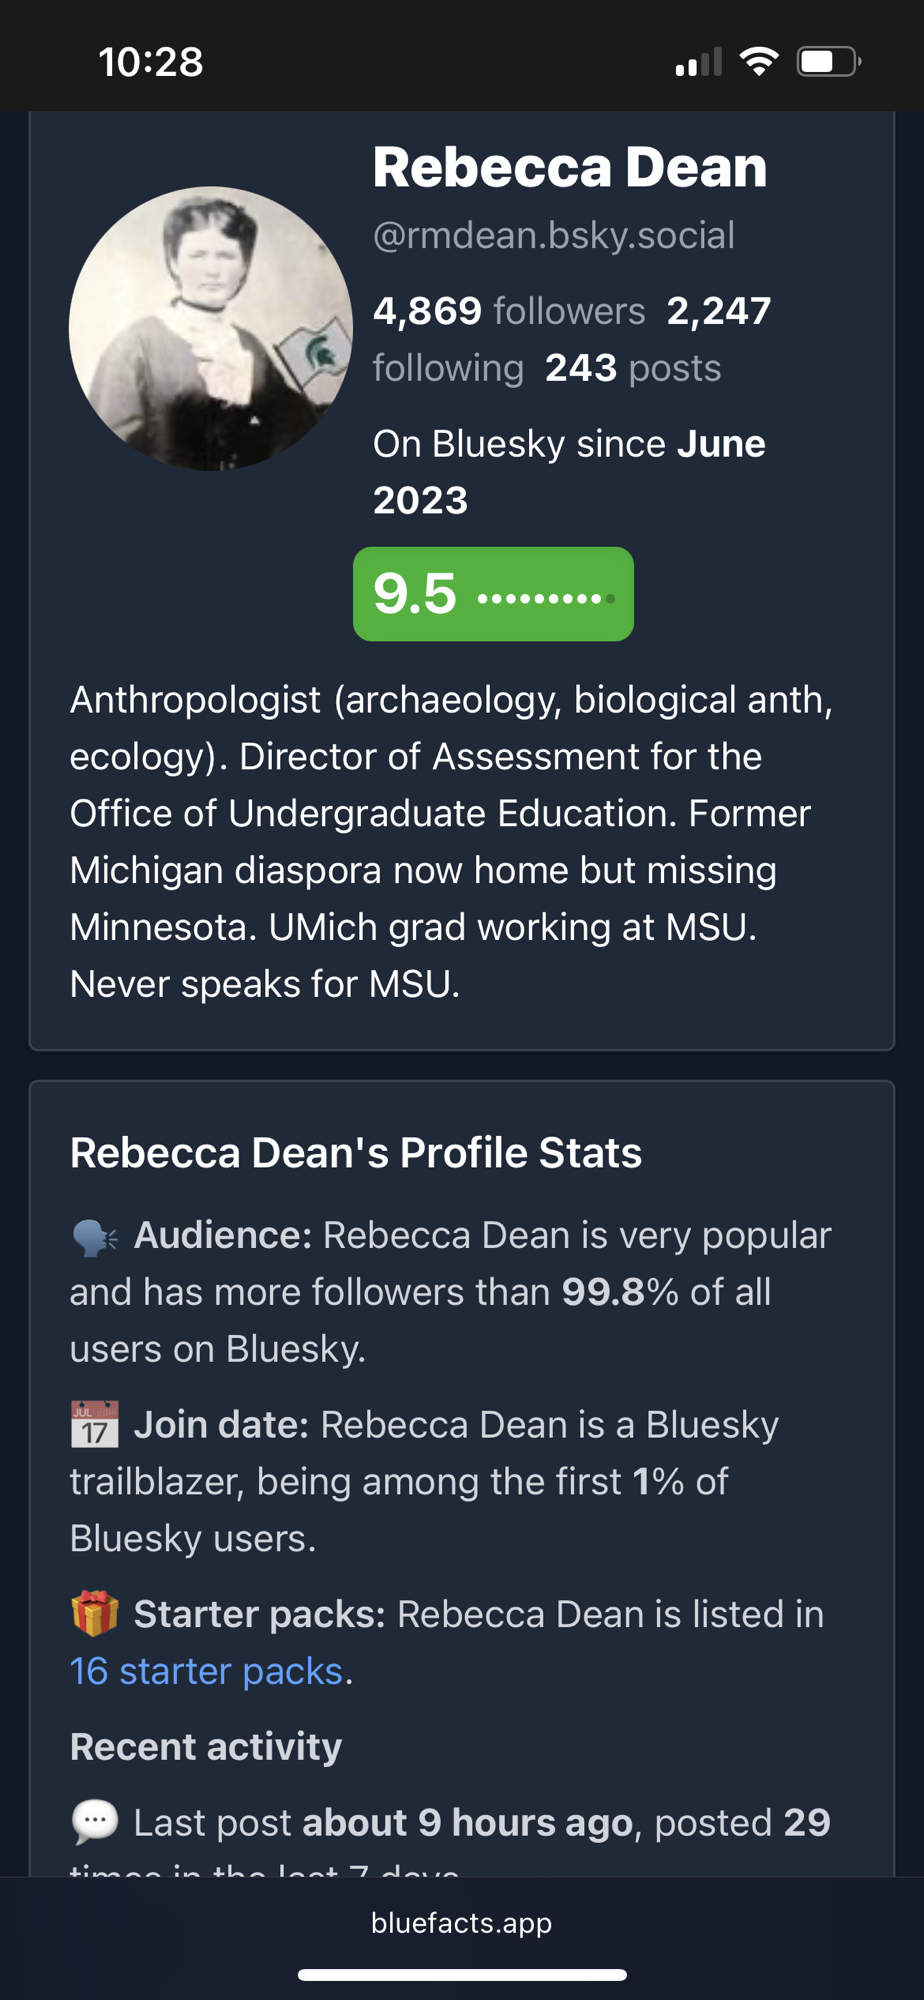Tap the Profile Stats section heading
This screenshot has width=924, height=2000.
[x=355, y=1153]
